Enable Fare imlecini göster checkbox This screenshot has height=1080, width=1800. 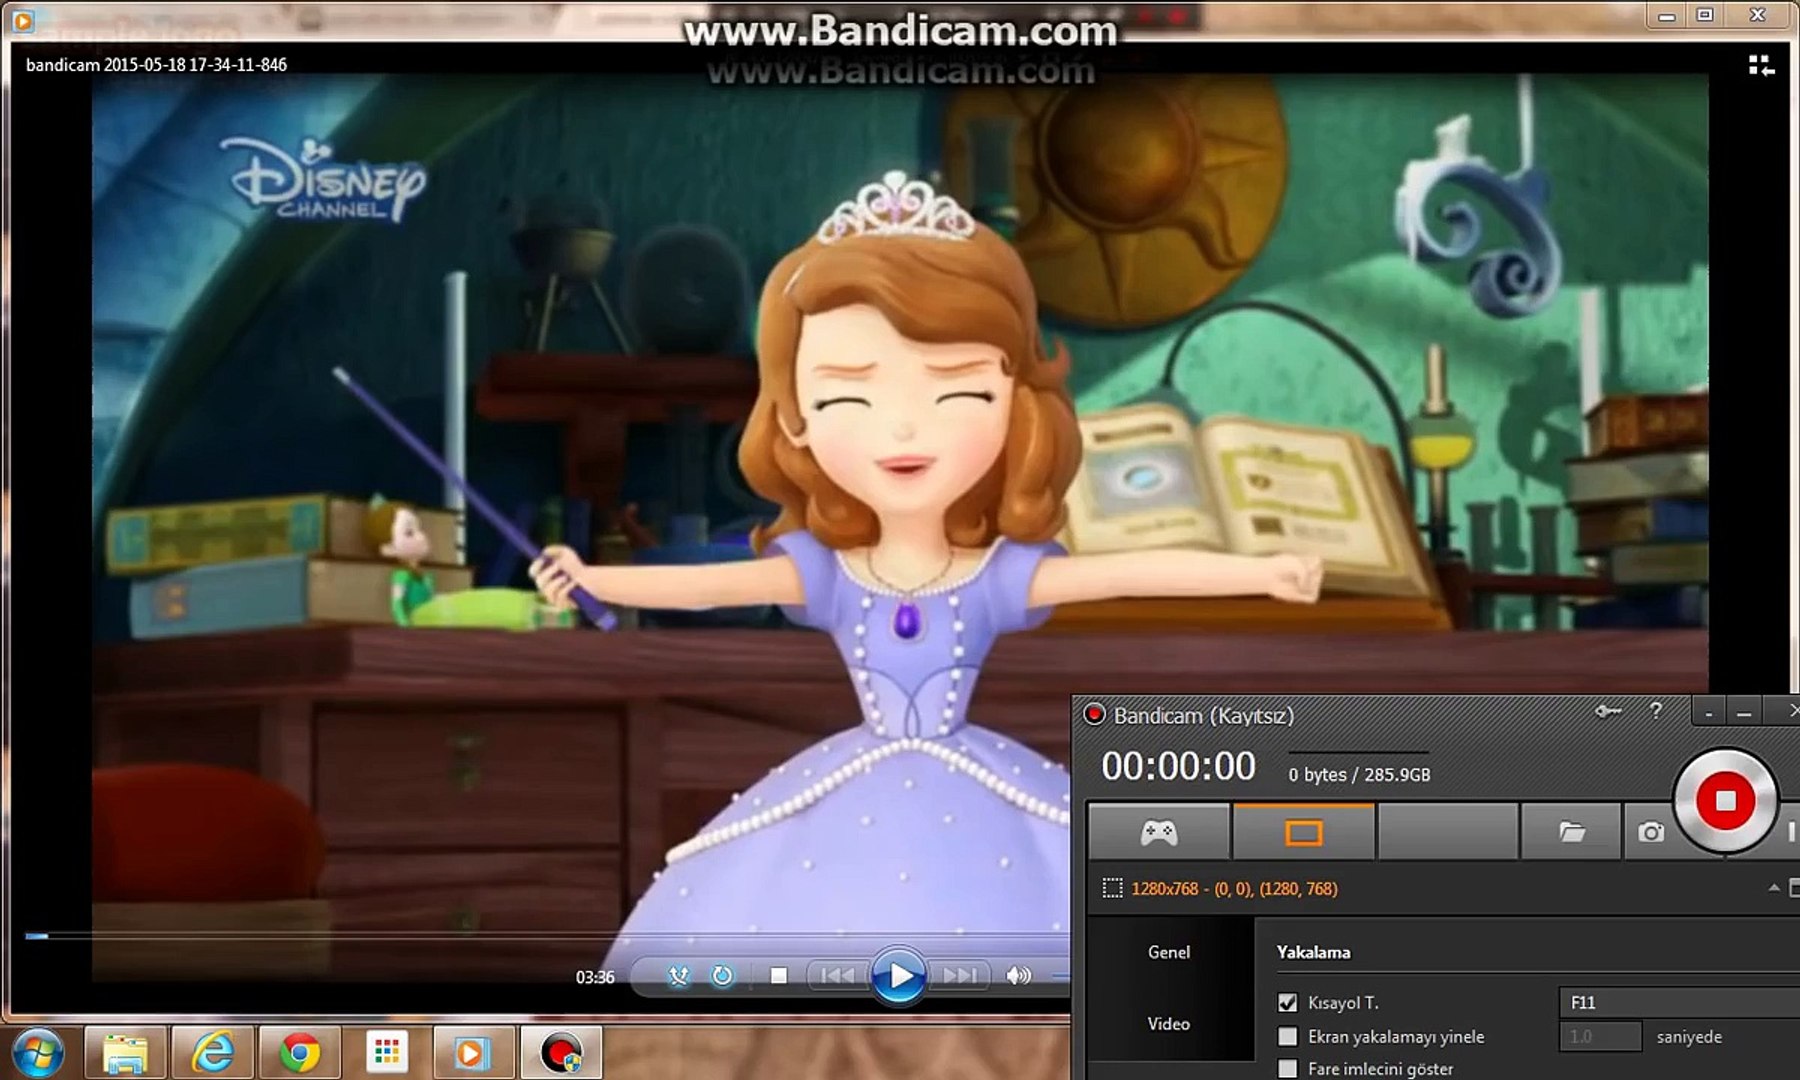point(1288,1069)
